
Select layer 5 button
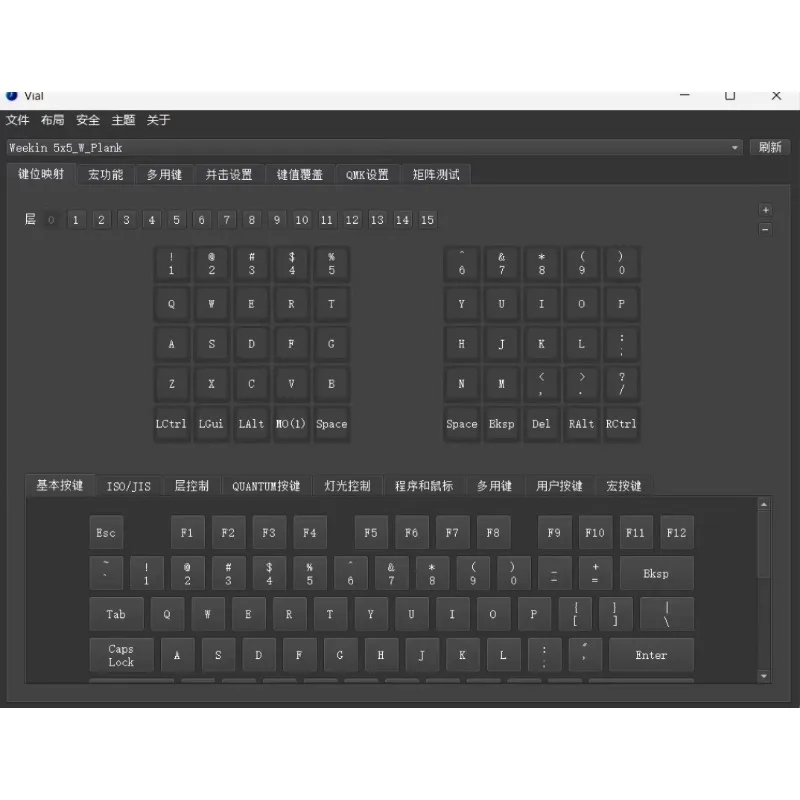(177, 220)
